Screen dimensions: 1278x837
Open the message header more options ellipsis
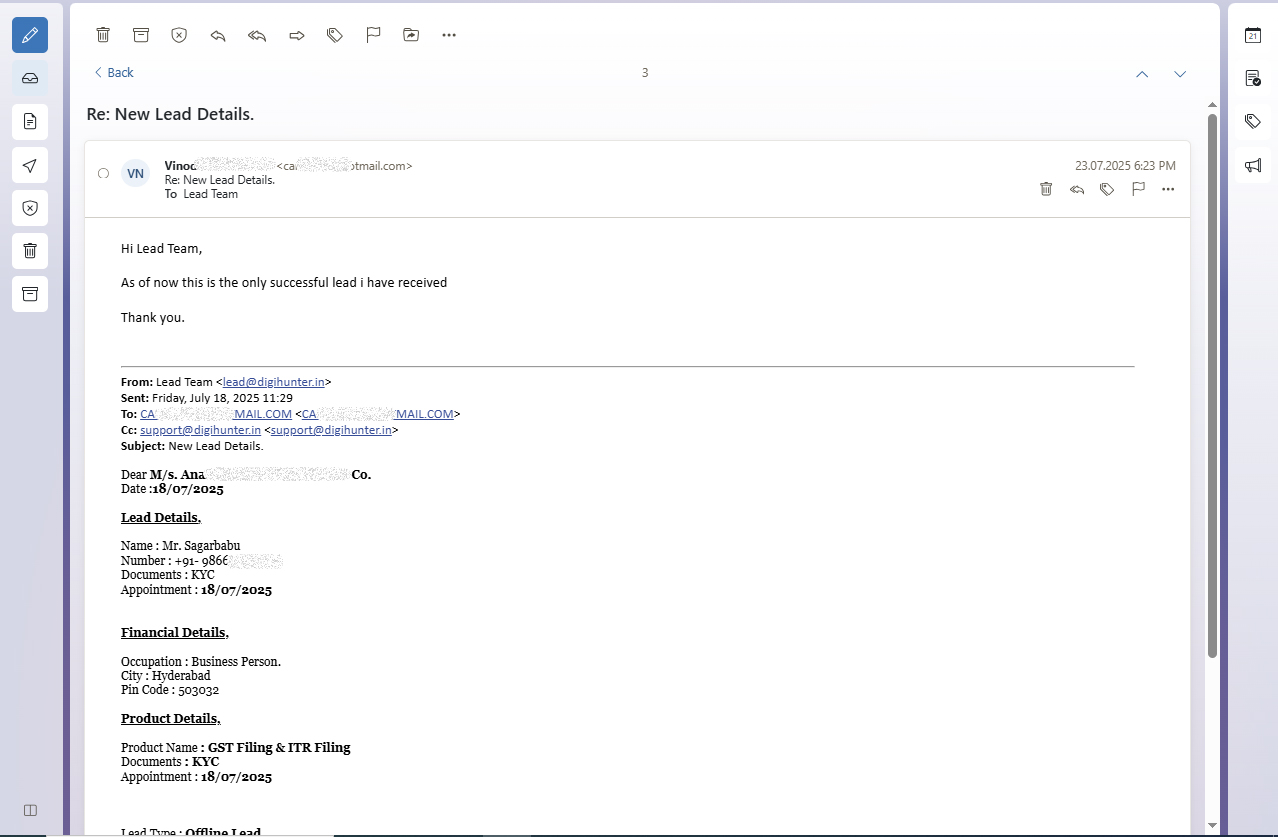1168,189
